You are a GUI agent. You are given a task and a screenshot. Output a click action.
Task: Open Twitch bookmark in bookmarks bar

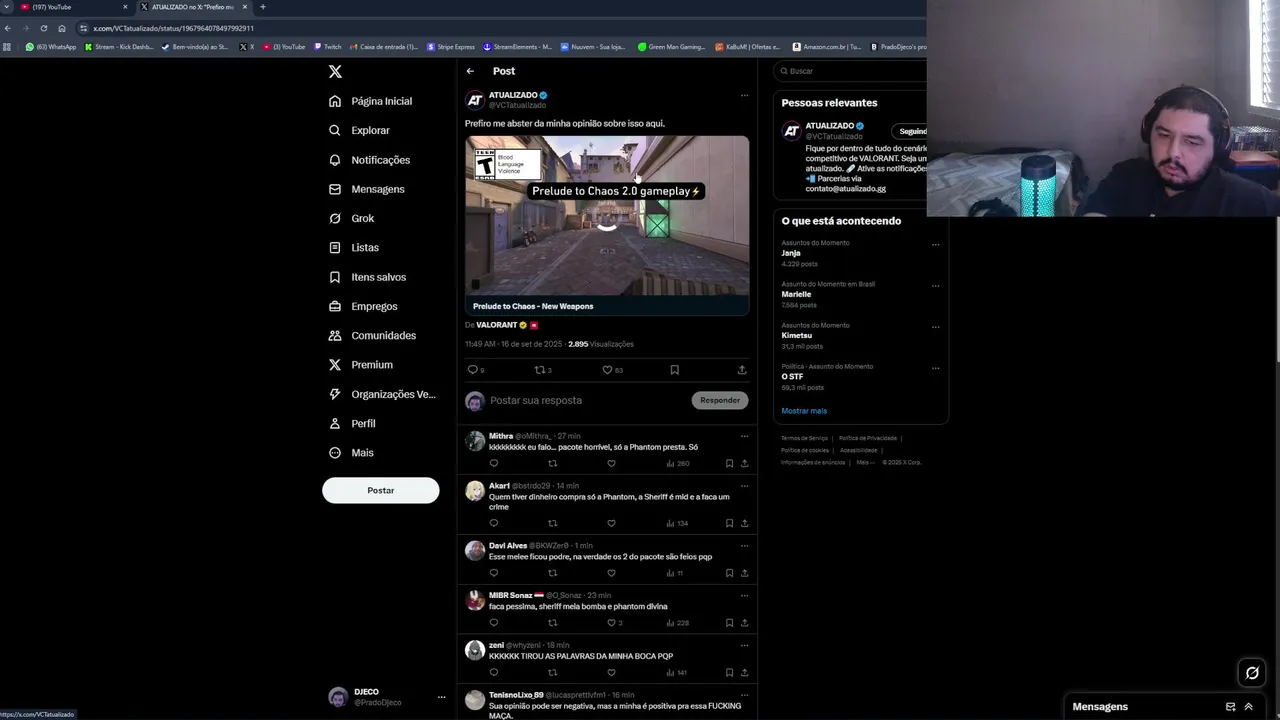[327, 47]
